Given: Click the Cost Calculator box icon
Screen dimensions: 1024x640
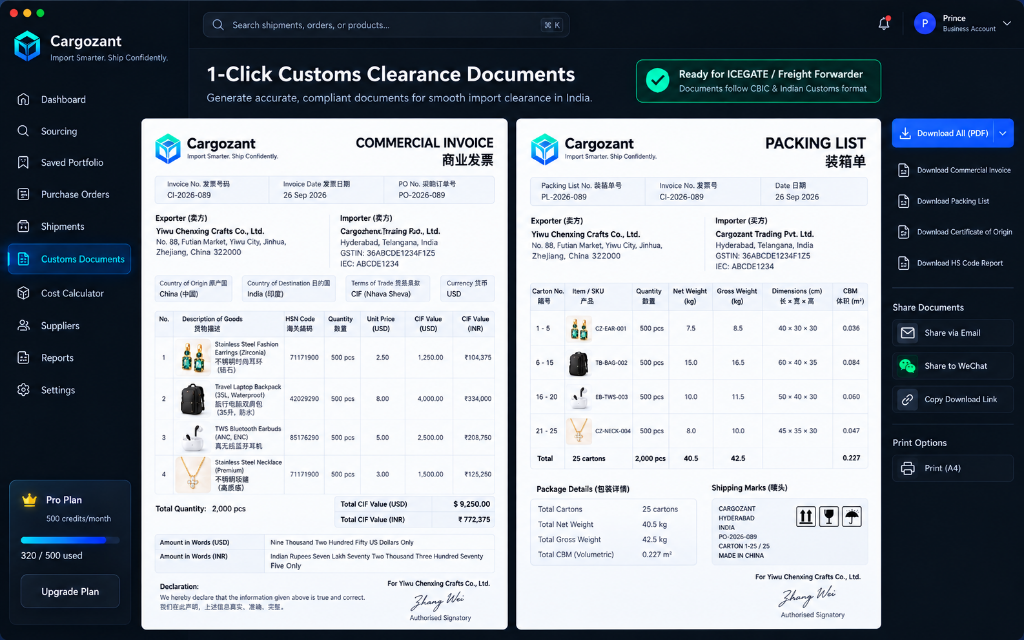Looking at the screenshot, I should (24, 293).
